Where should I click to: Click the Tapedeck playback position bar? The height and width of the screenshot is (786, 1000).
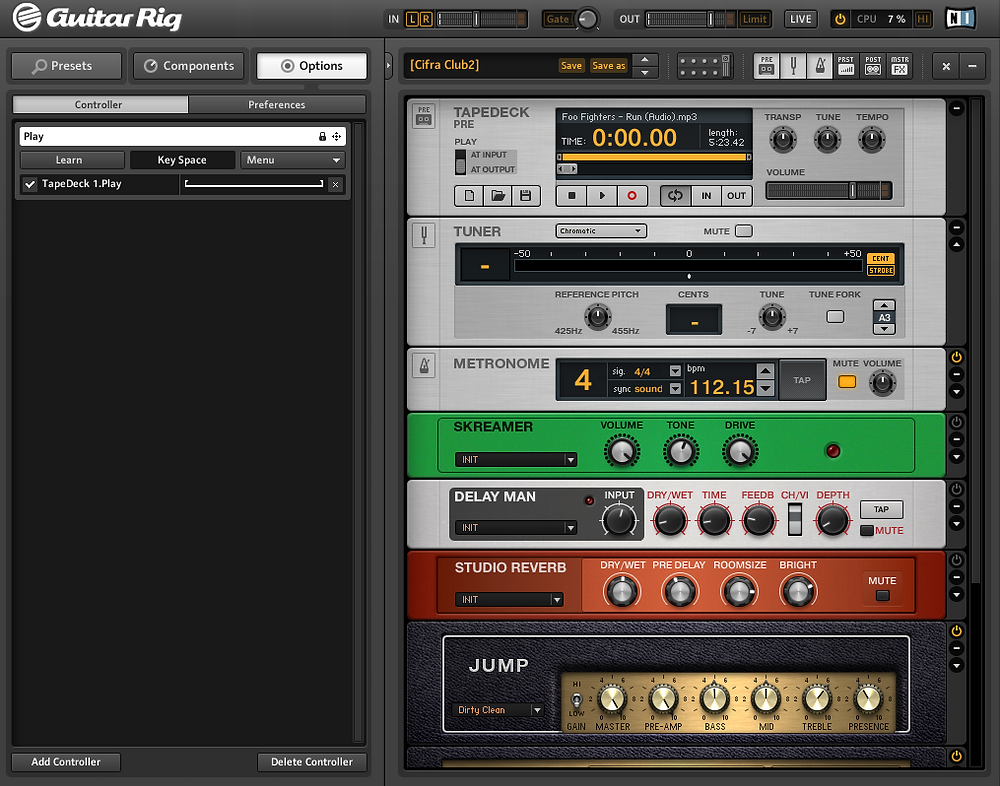pos(654,157)
